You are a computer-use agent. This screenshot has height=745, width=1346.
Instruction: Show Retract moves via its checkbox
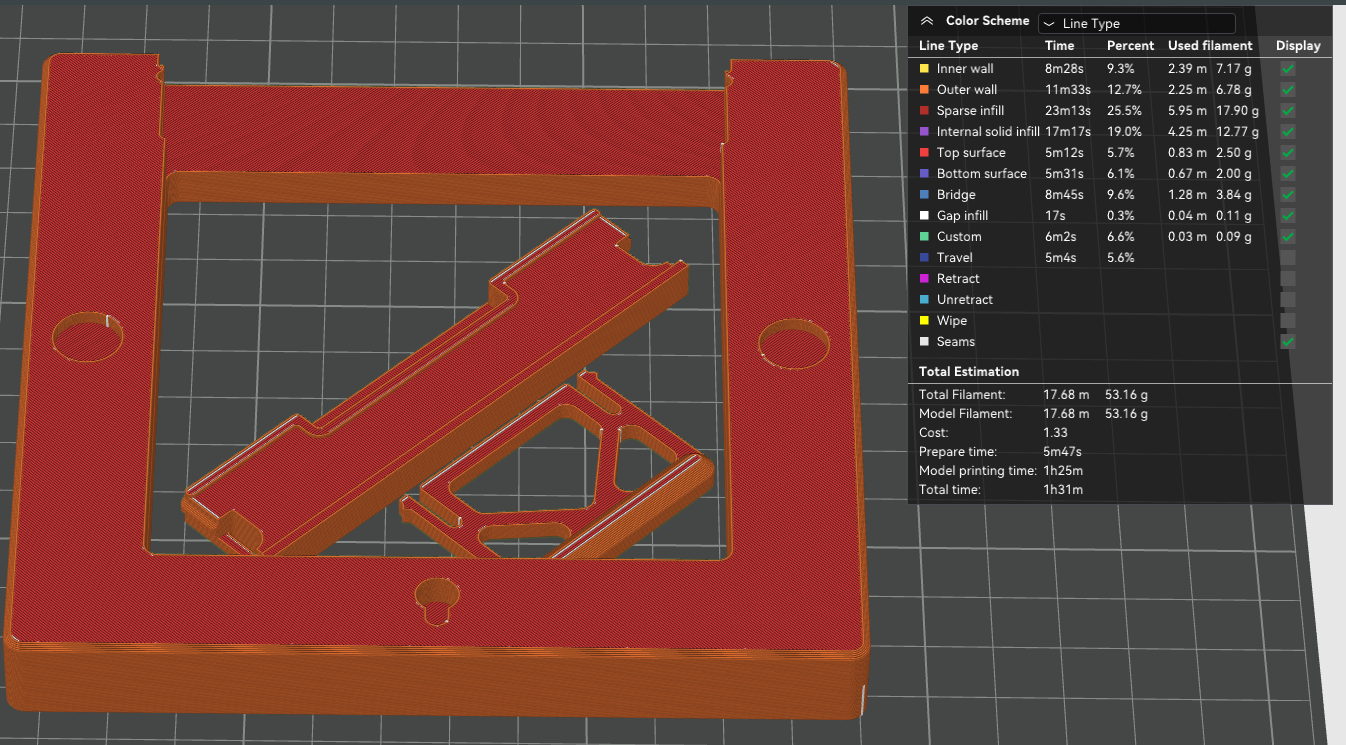coord(1288,279)
